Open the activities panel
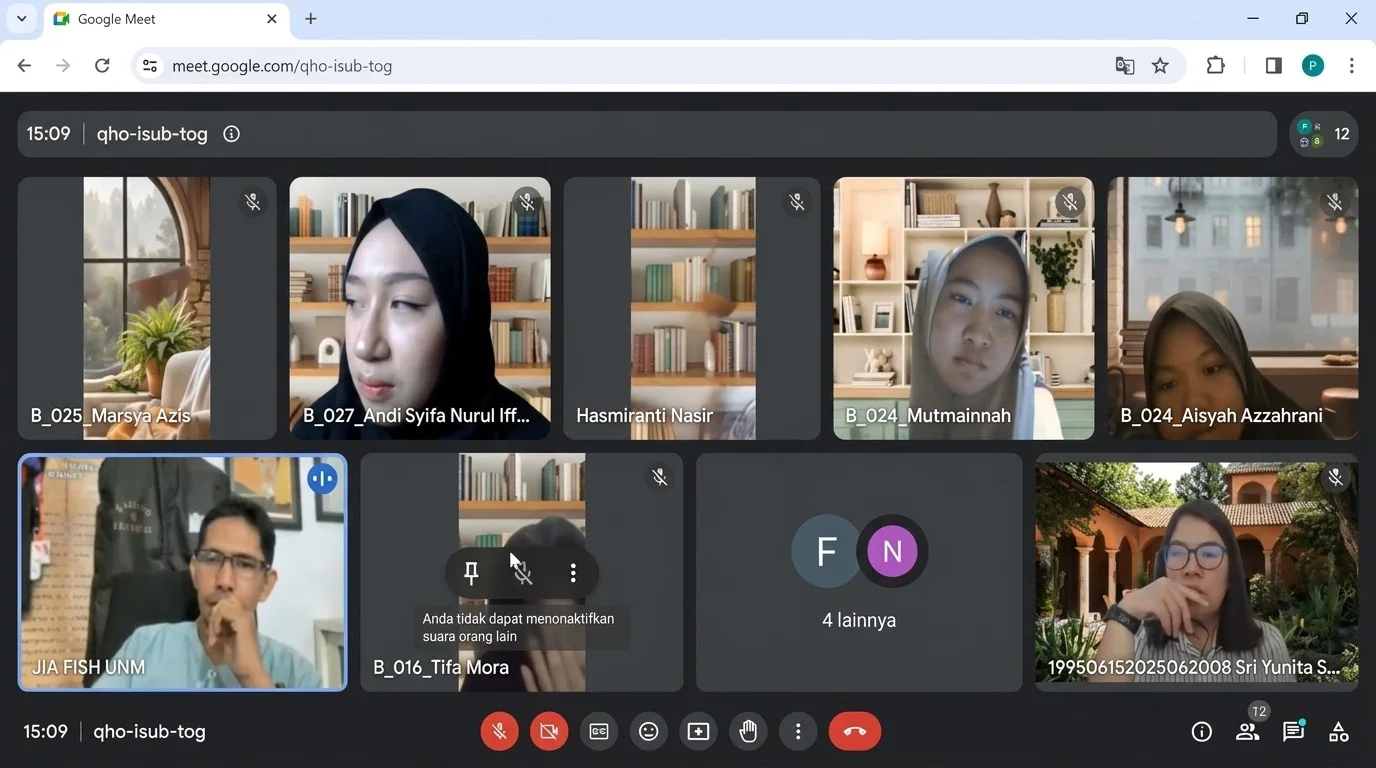Screen dimensions: 1376x768 (x=1339, y=732)
